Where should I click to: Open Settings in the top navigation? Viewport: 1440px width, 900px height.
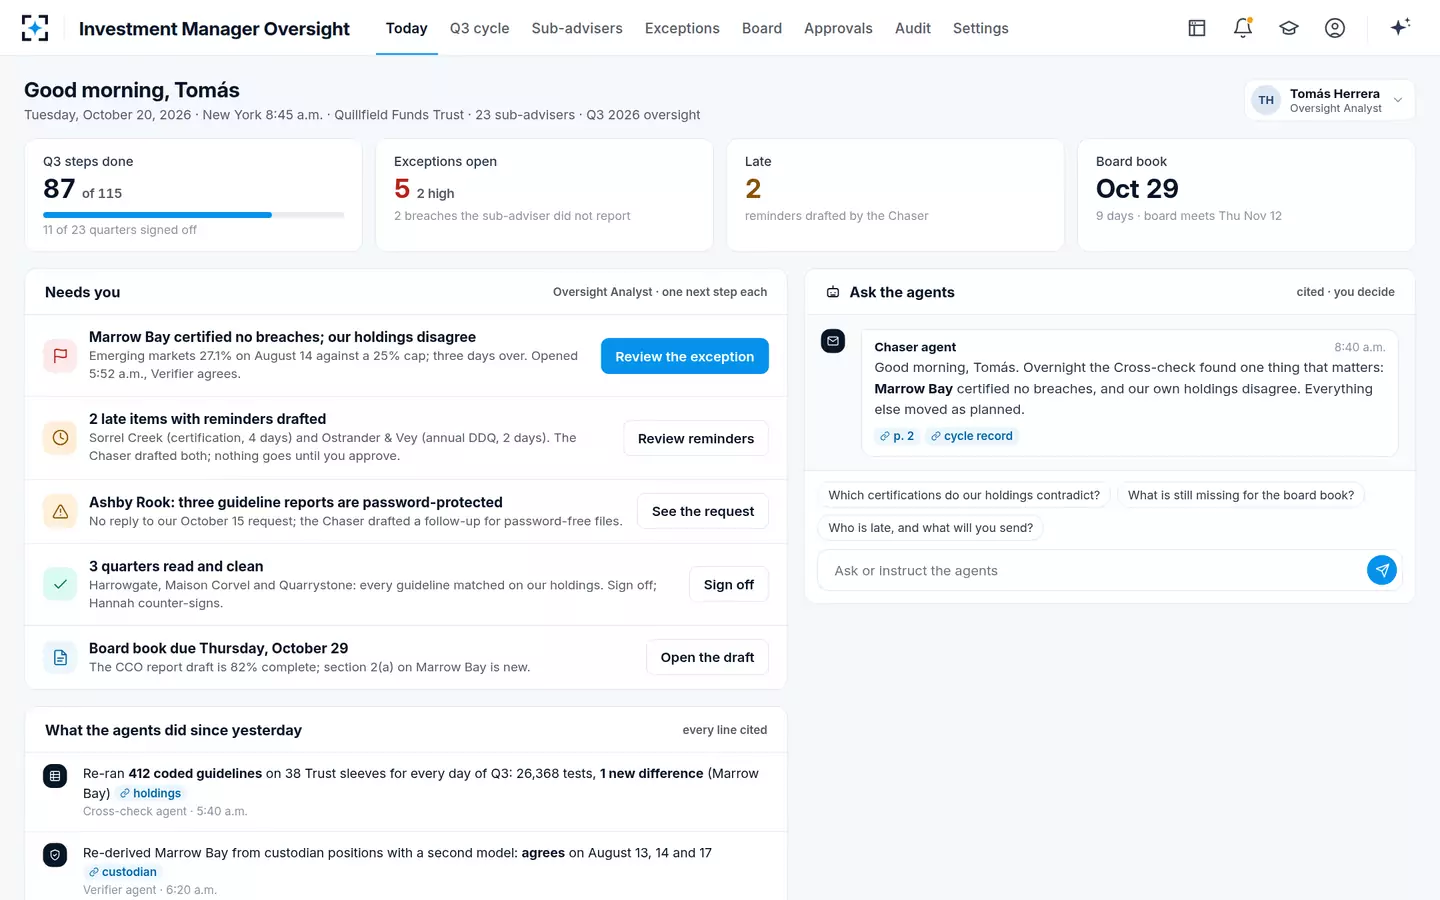coord(981,28)
